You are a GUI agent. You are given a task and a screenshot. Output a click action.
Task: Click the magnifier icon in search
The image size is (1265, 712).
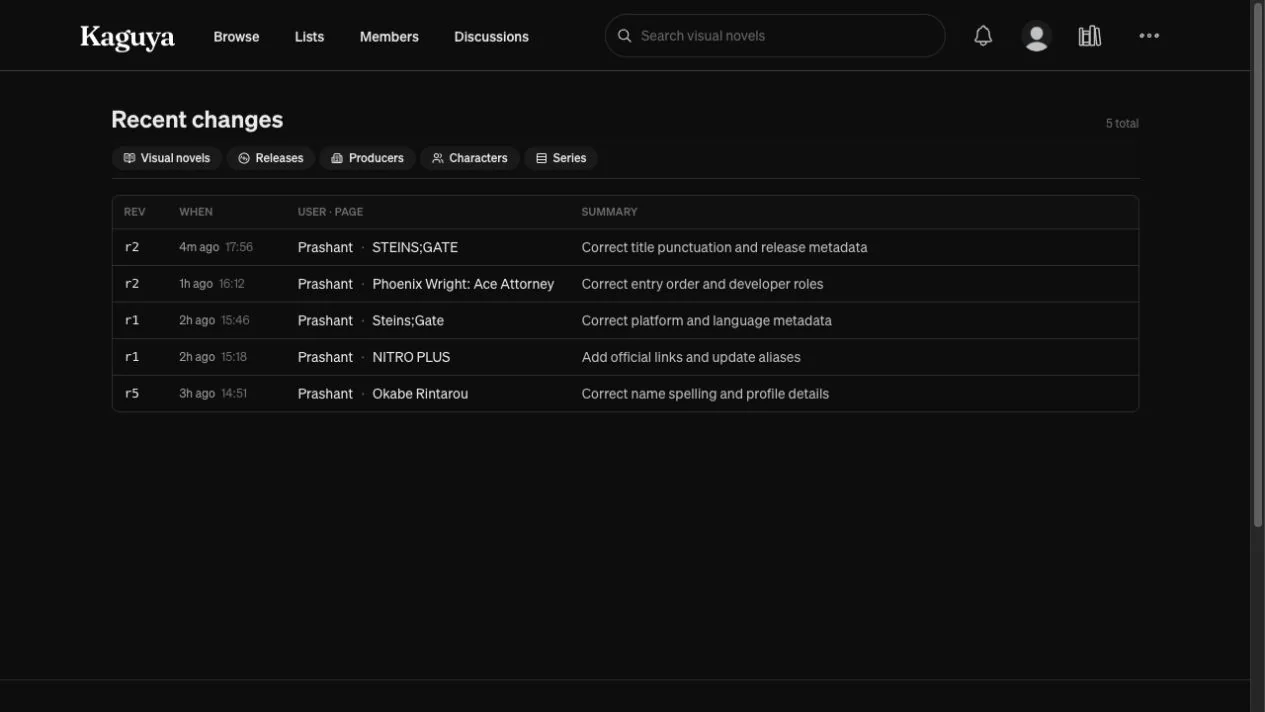tap(625, 36)
